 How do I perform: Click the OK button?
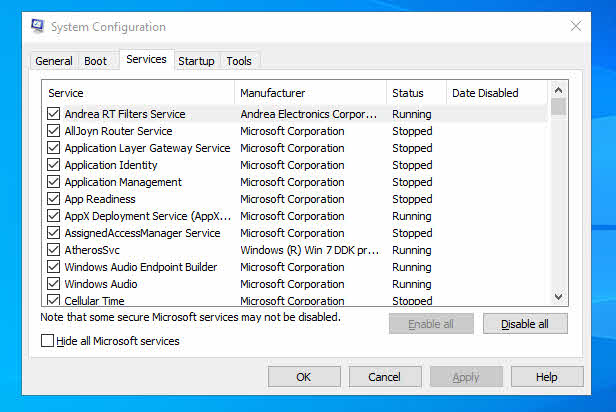(x=304, y=377)
